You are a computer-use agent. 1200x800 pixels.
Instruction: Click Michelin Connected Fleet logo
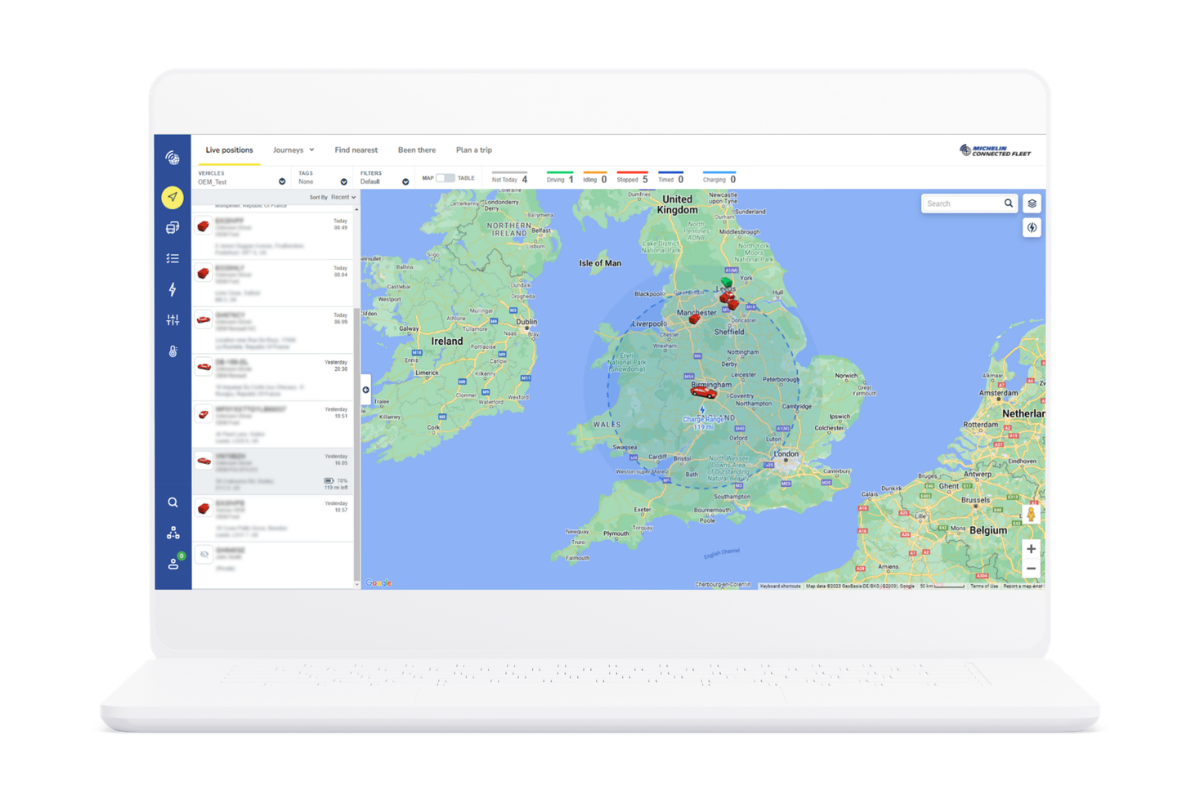pos(995,151)
